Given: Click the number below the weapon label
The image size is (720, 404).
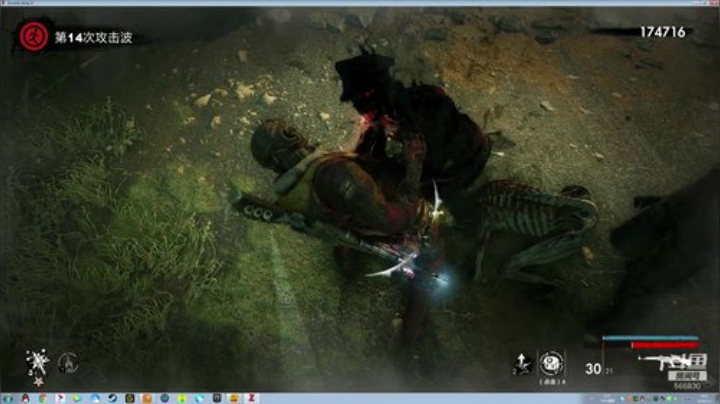Looking at the screenshot, I should click(687, 387).
